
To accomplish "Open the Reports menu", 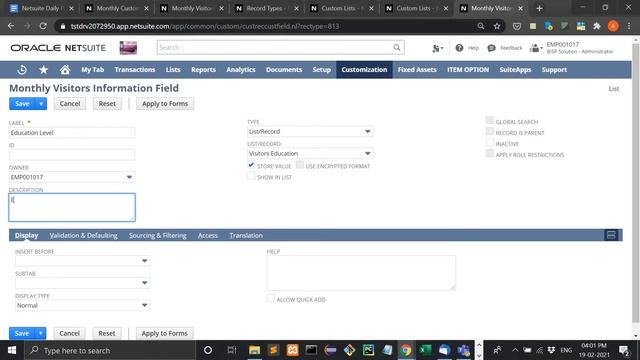I will click(203, 70).
